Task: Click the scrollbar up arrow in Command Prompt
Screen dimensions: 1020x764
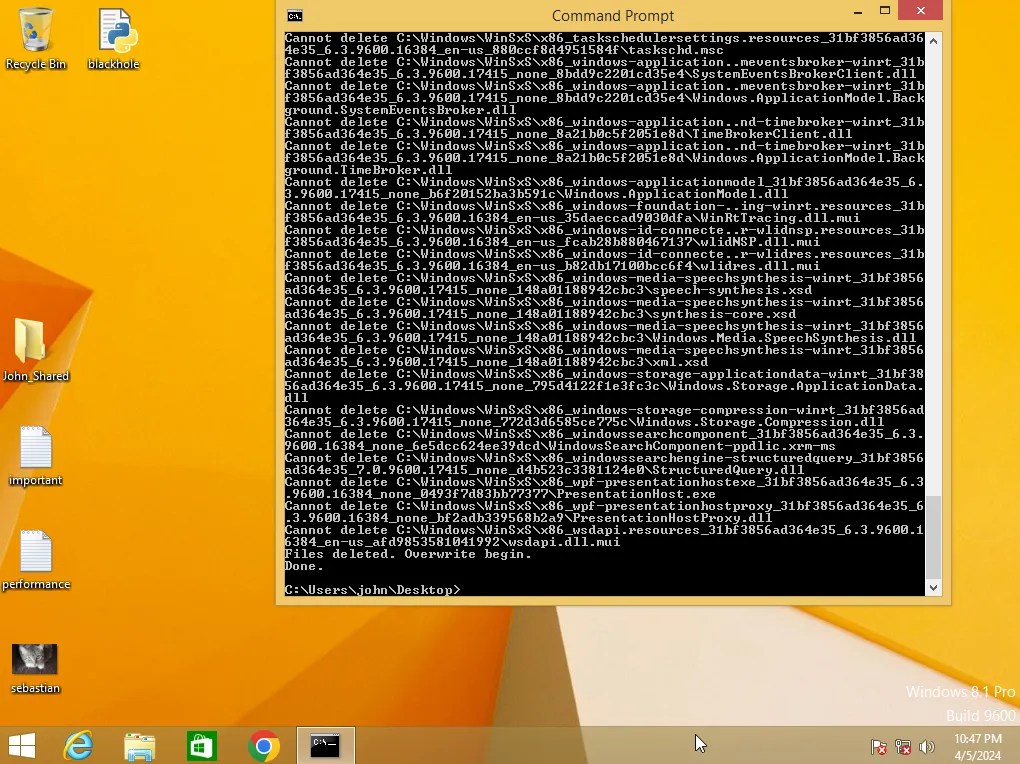Action: click(x=934, y=41)
